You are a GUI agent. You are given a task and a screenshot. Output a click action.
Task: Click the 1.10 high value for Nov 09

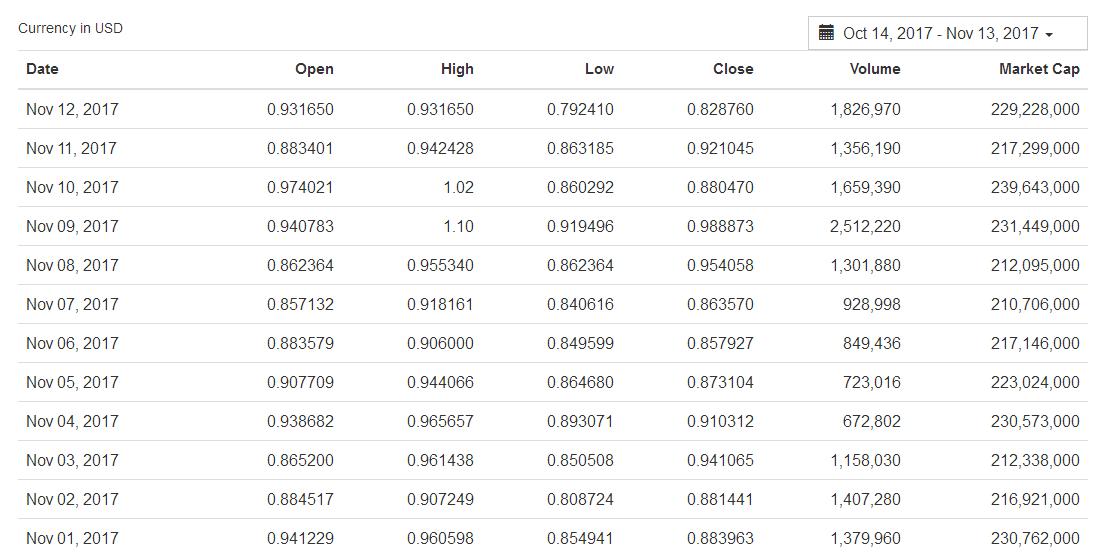458,226
